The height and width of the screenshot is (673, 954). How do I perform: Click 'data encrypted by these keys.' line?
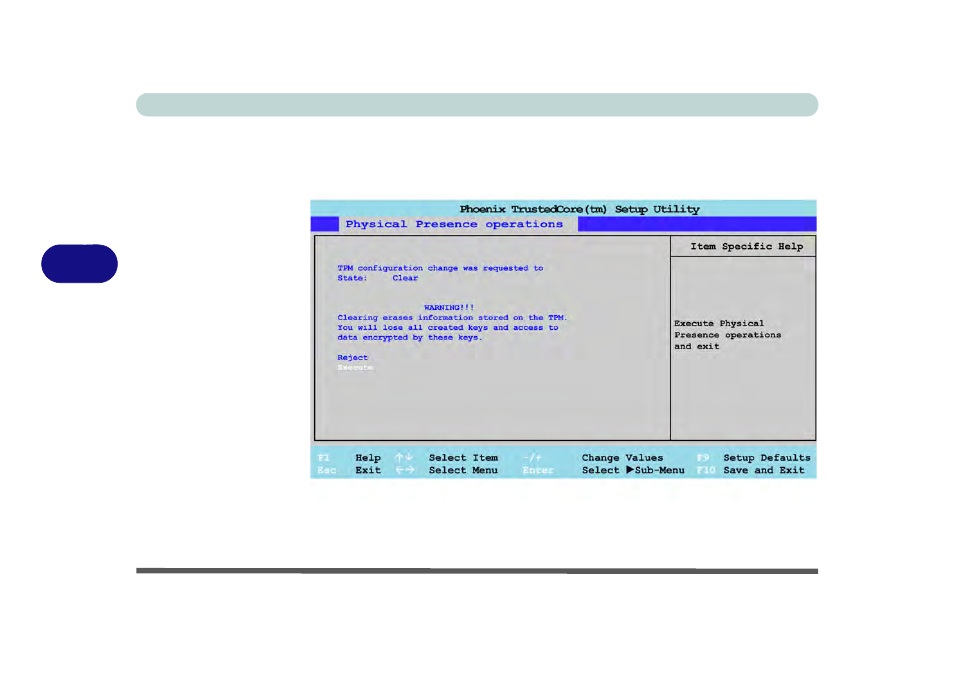[x=409, y=338]
